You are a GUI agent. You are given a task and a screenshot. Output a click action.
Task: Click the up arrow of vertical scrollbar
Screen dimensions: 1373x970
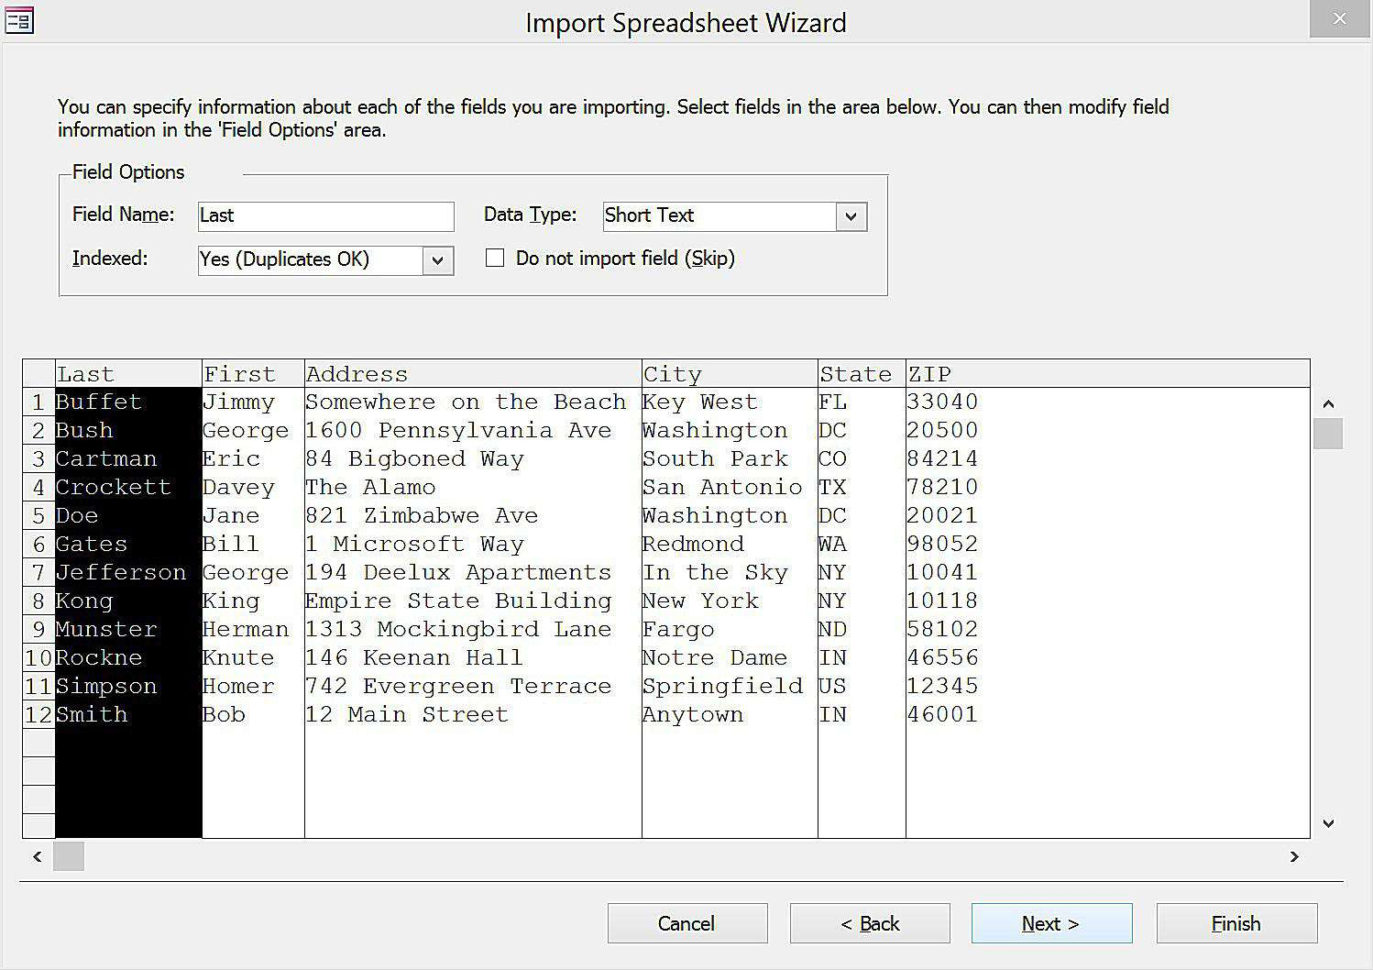1328,402
